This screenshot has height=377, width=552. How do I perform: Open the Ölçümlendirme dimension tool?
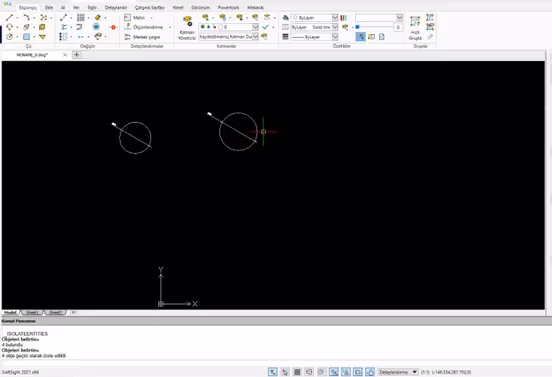point(144,27)
